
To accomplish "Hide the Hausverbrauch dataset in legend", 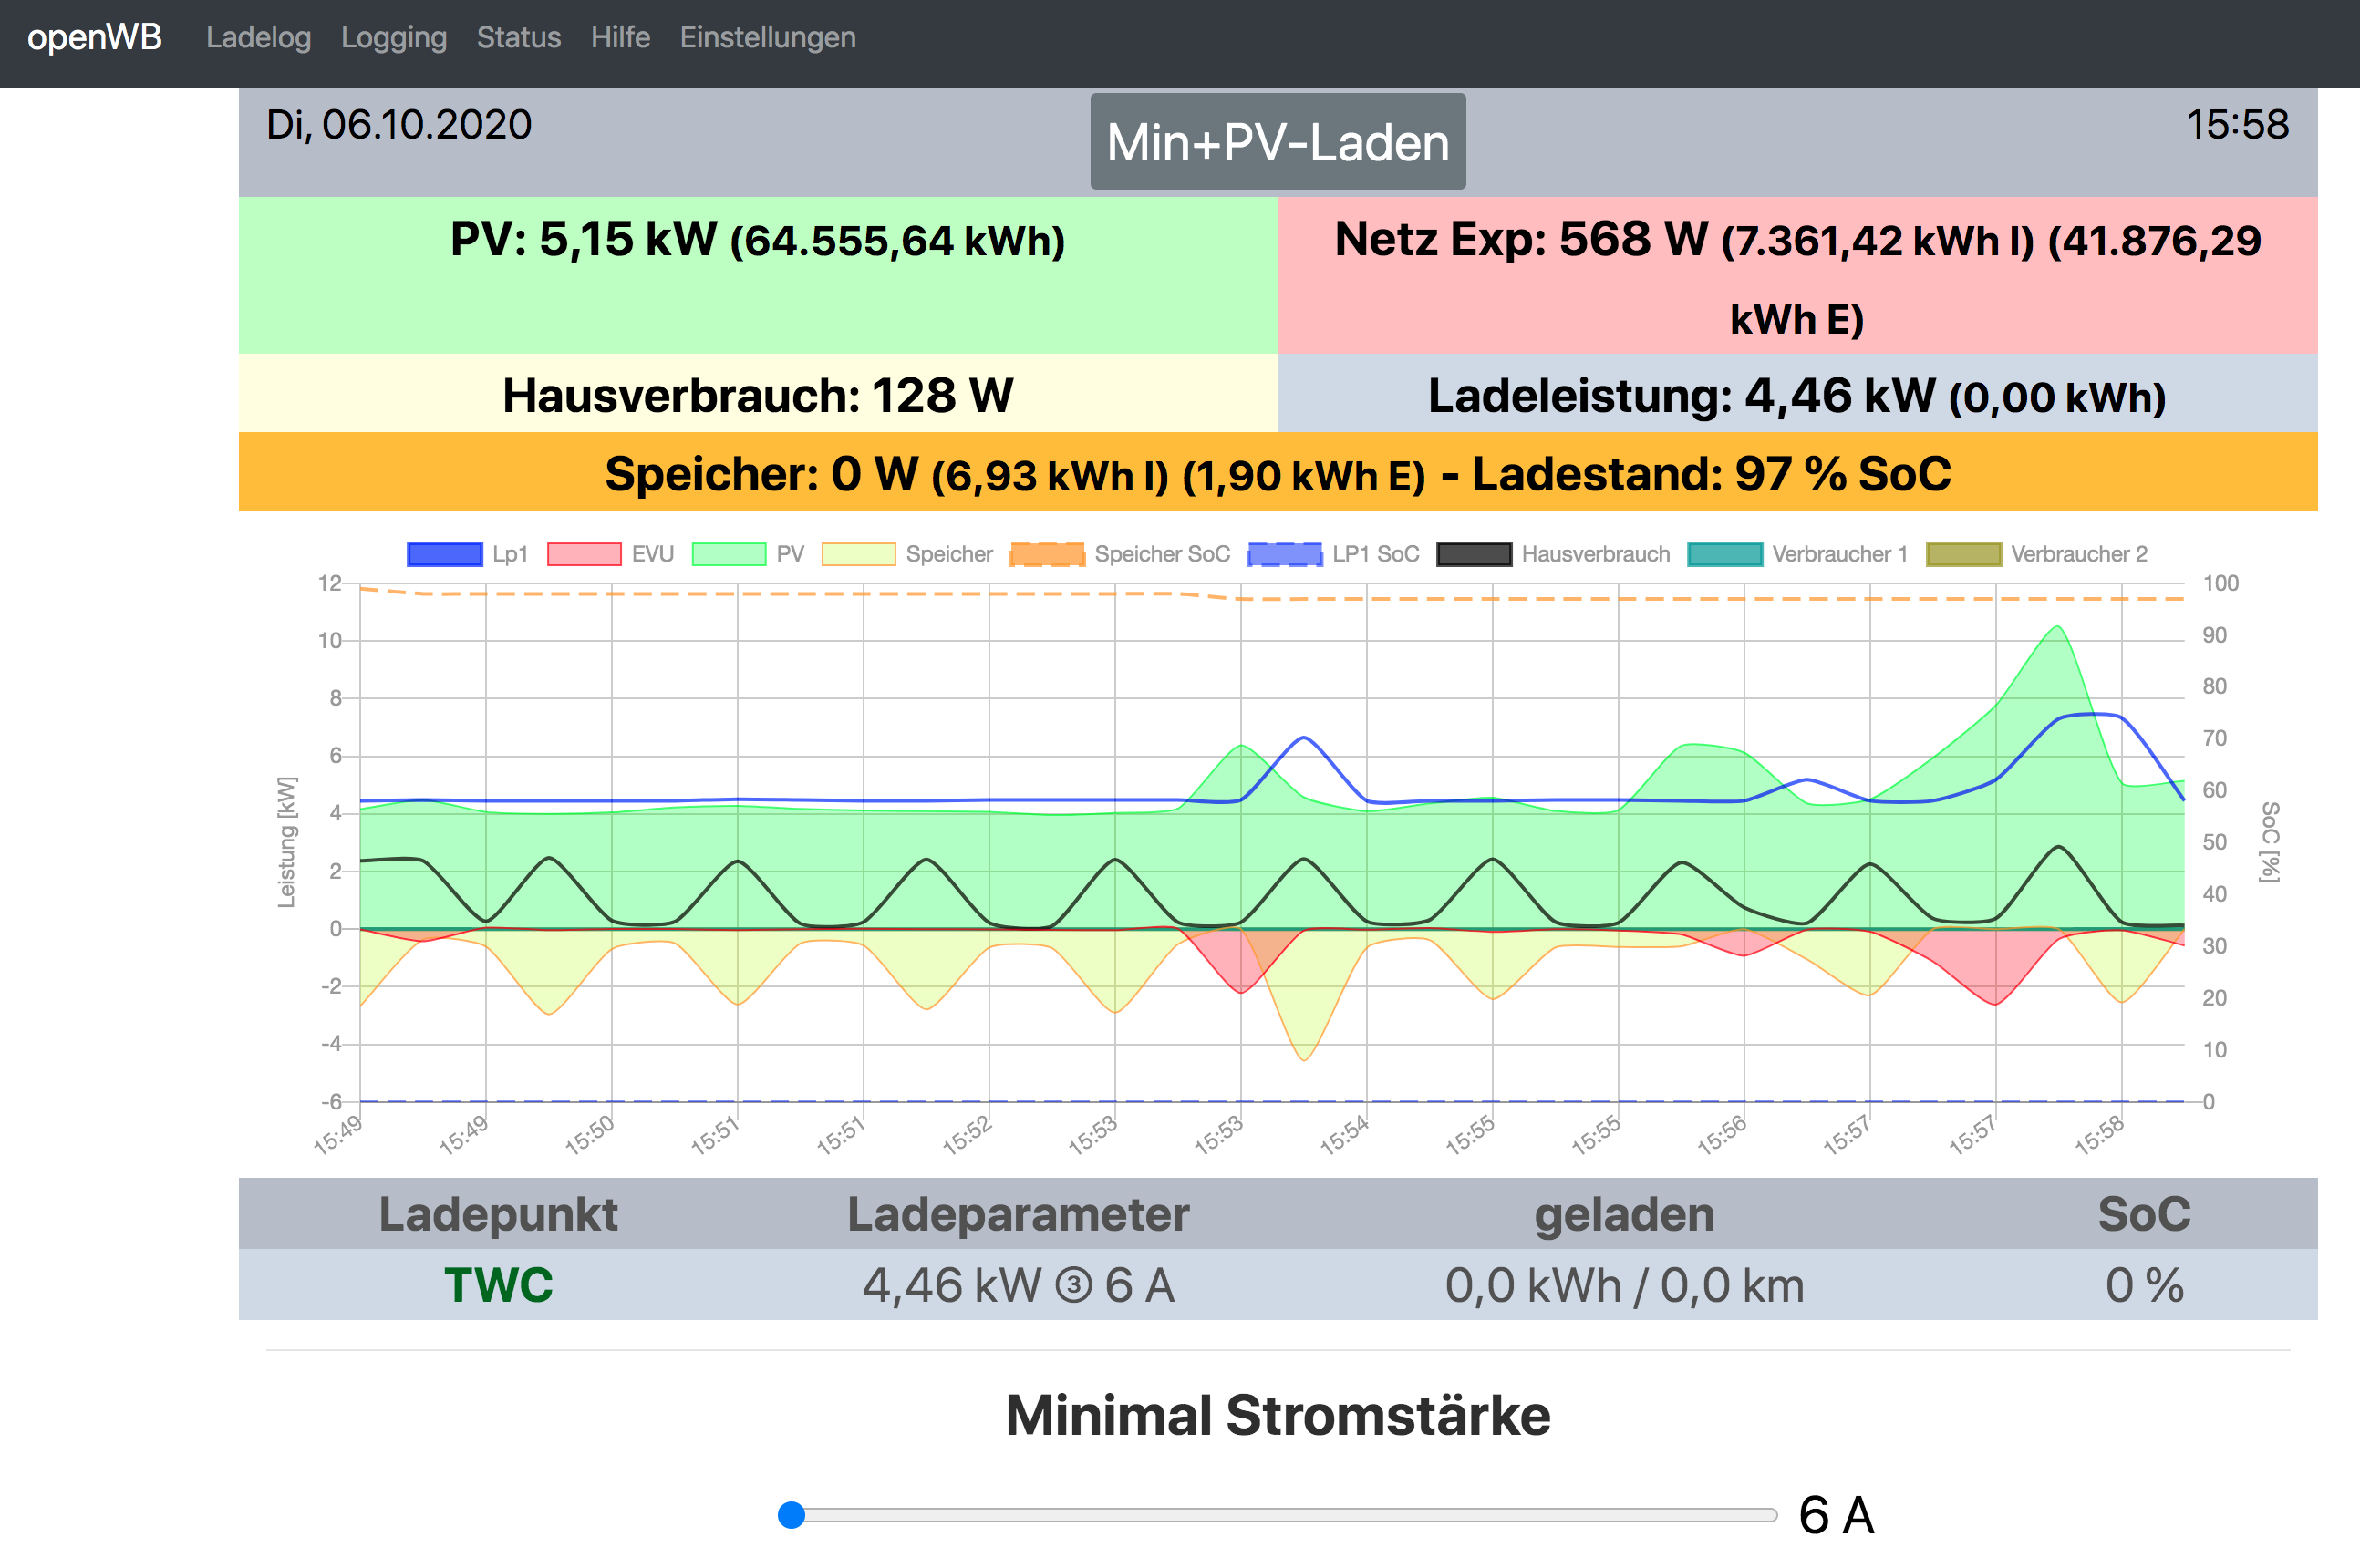I will point(1474,554).
